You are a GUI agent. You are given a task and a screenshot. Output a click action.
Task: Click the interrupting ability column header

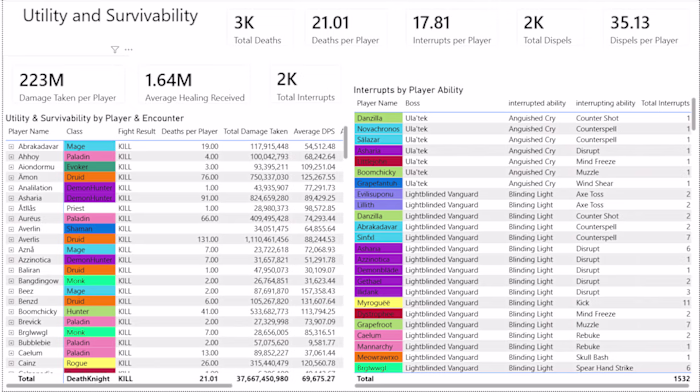coord(605,103)
